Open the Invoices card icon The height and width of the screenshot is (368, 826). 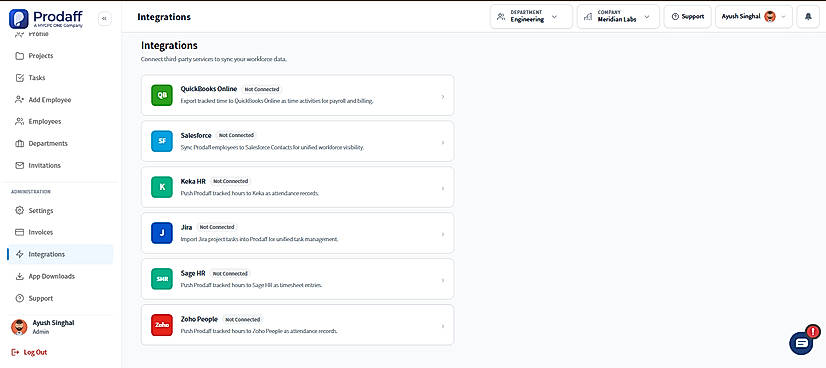tap(19, 232)
